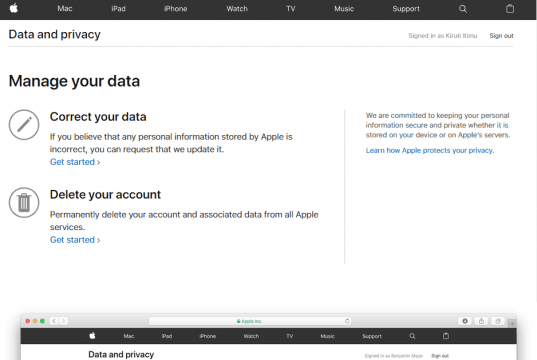Viewport: 537px width, 360px height.
Task: Click the Apple logo in top navigation bar
Action: [14, 8]
